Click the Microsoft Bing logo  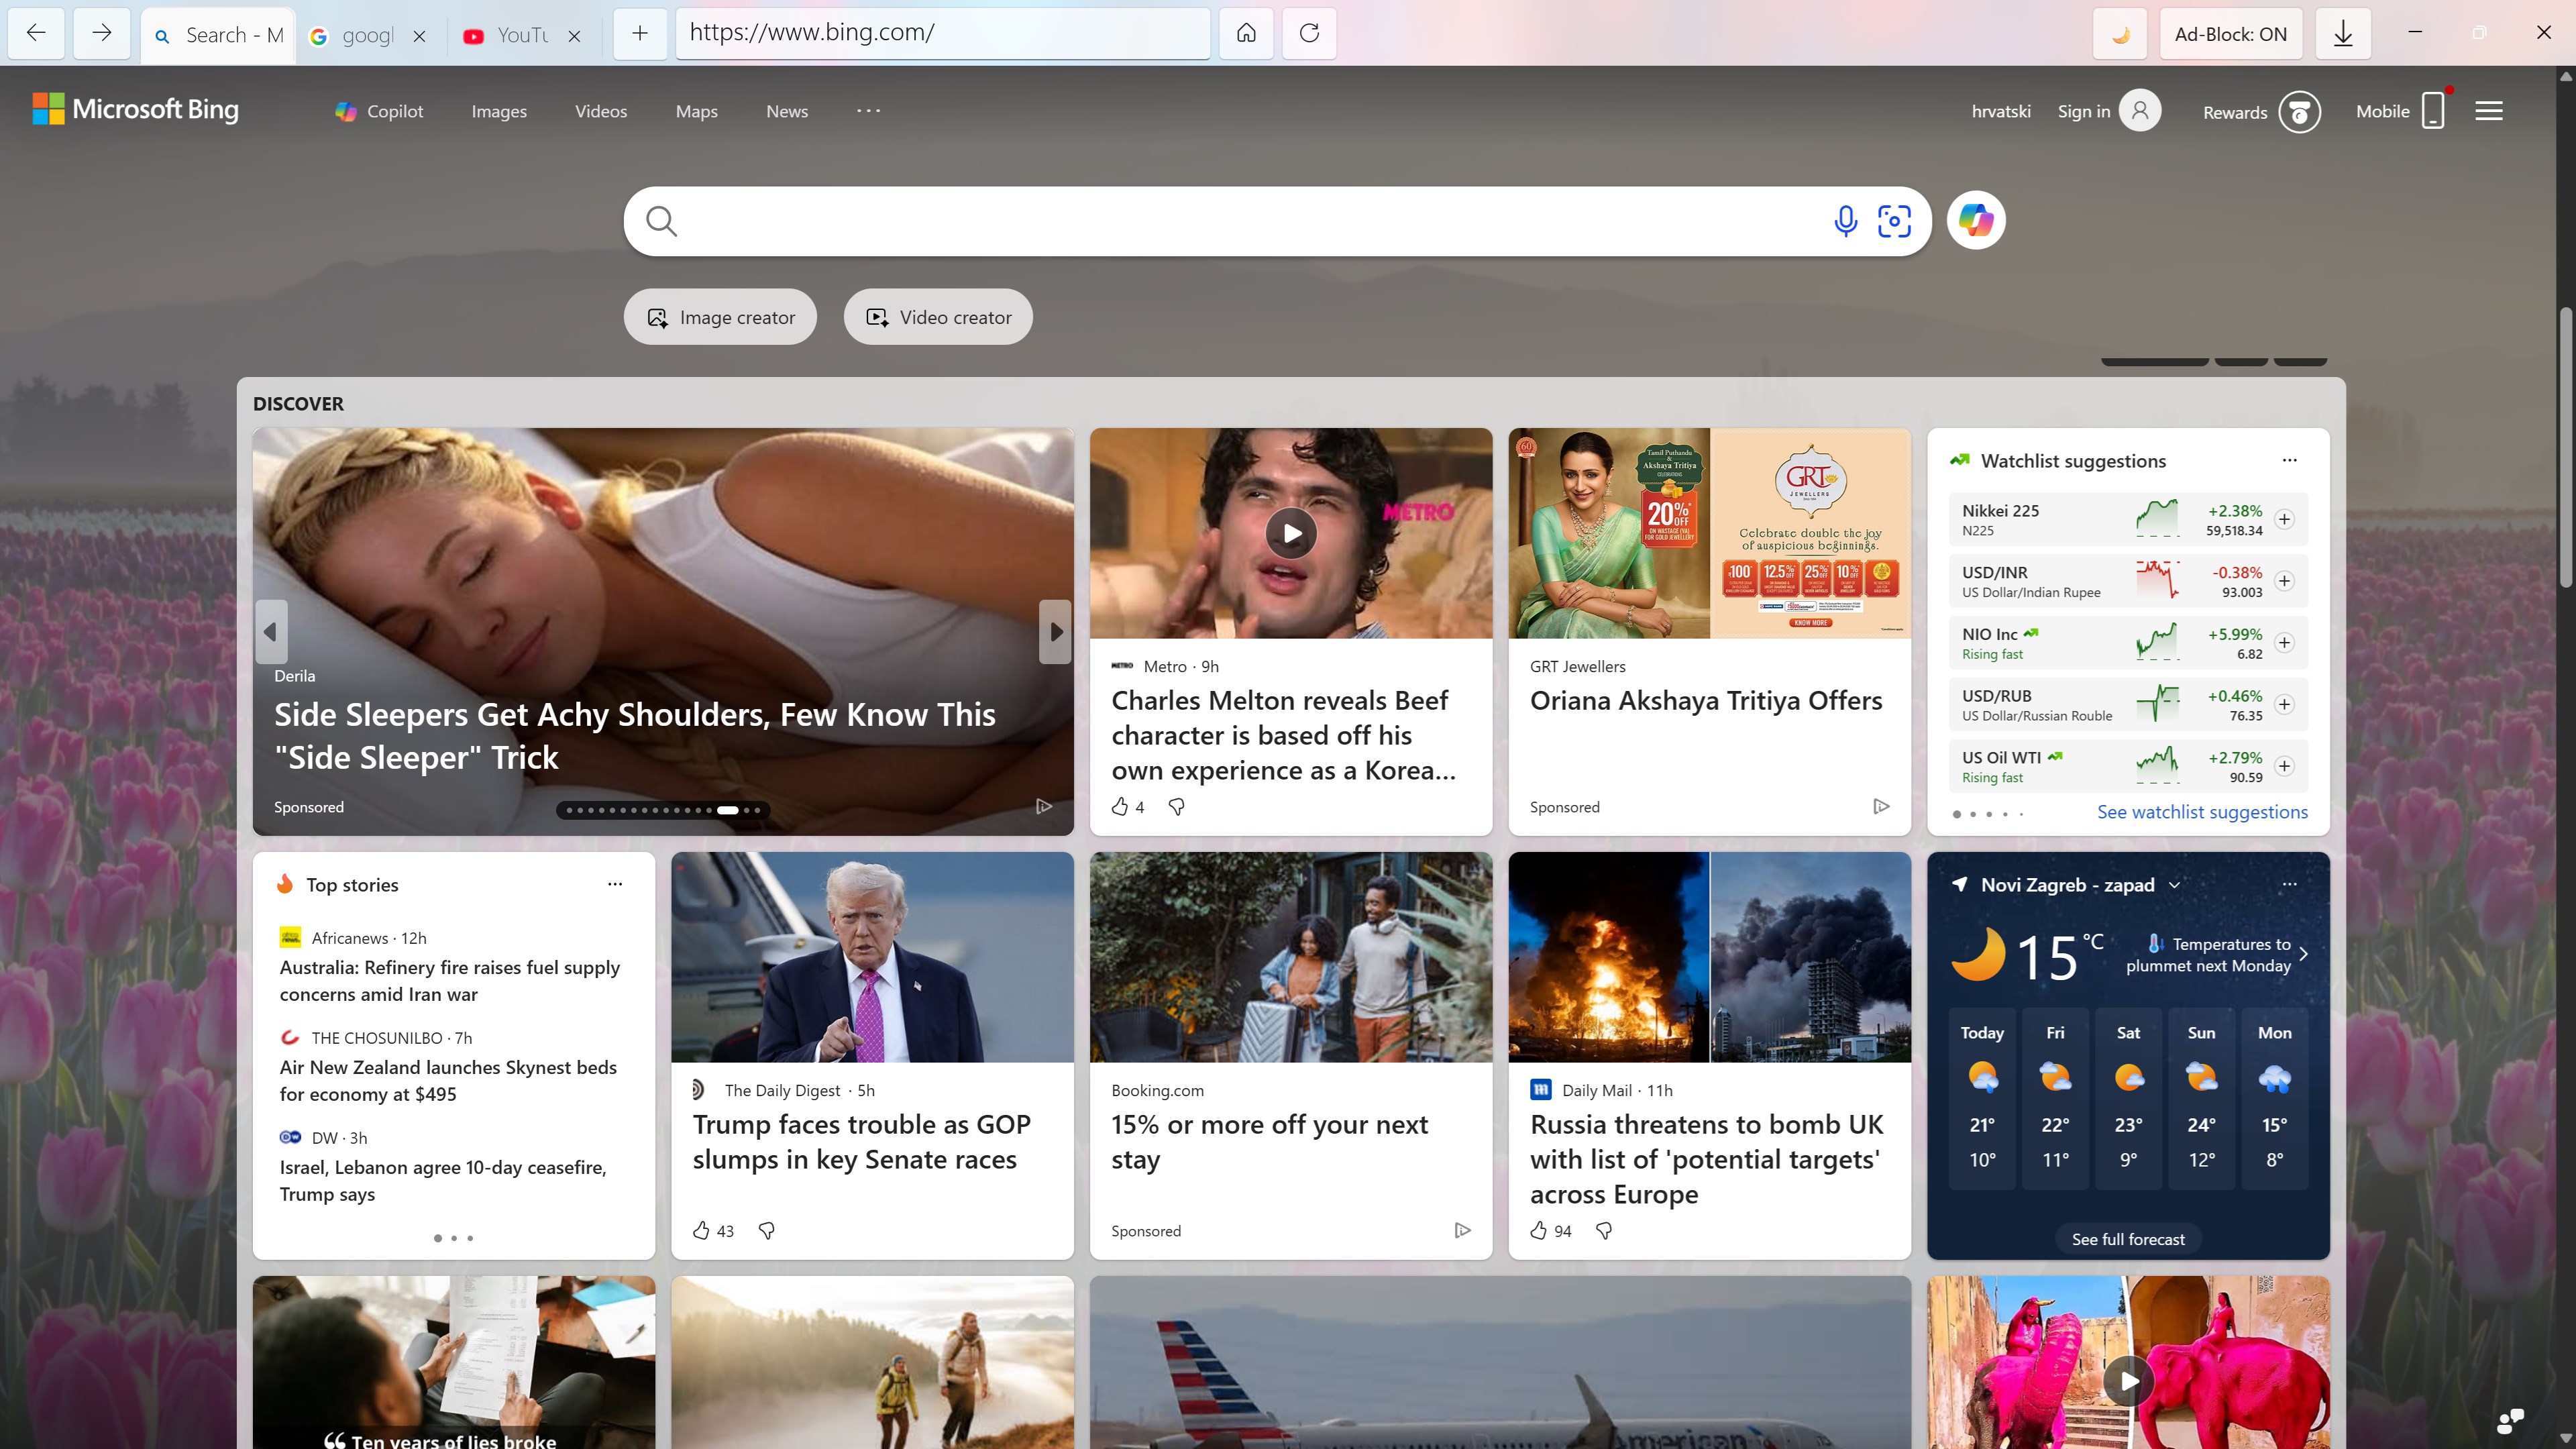point(135,109)
